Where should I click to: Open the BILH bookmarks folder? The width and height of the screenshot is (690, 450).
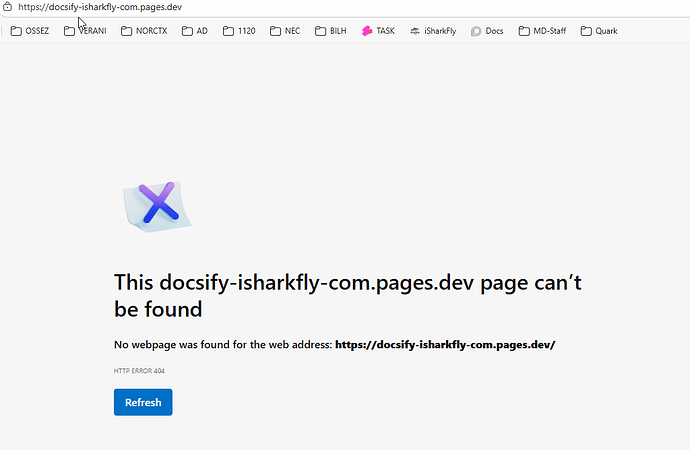point(330,31)
